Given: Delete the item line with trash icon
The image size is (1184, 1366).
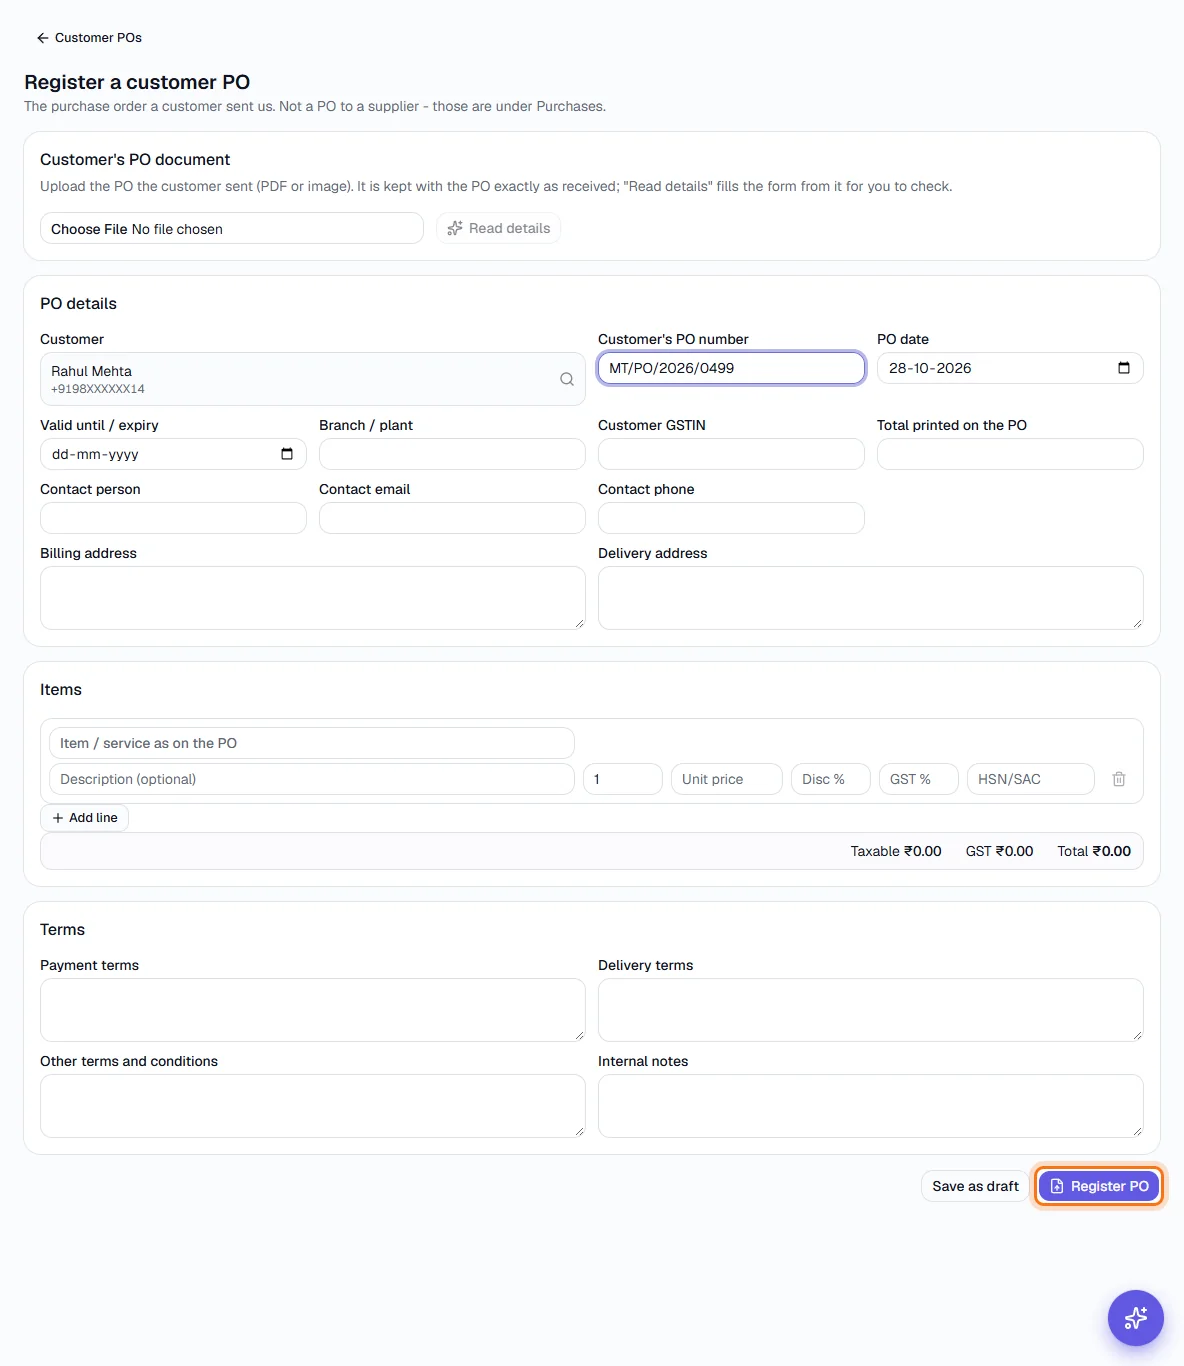Looking at the screenshot, I should [x=1119, y=779].
